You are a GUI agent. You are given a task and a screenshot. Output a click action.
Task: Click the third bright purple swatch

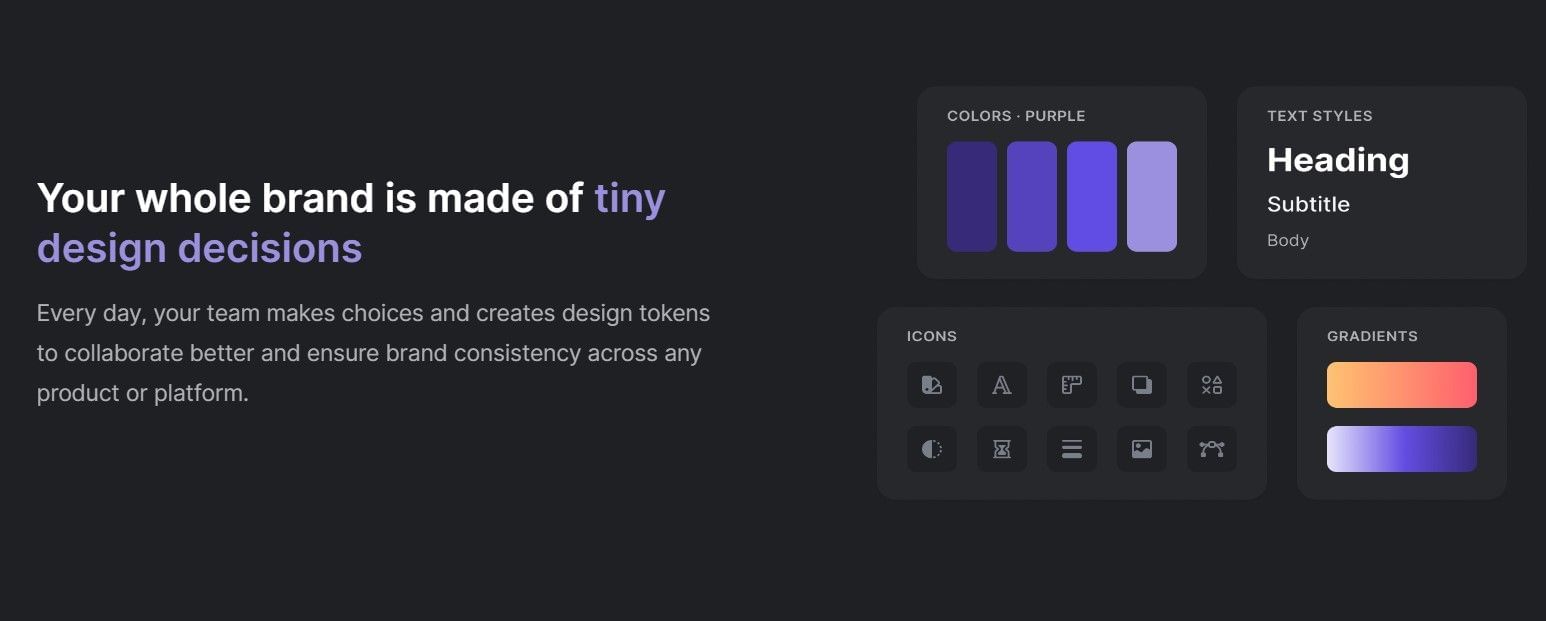click(1092, 196)
